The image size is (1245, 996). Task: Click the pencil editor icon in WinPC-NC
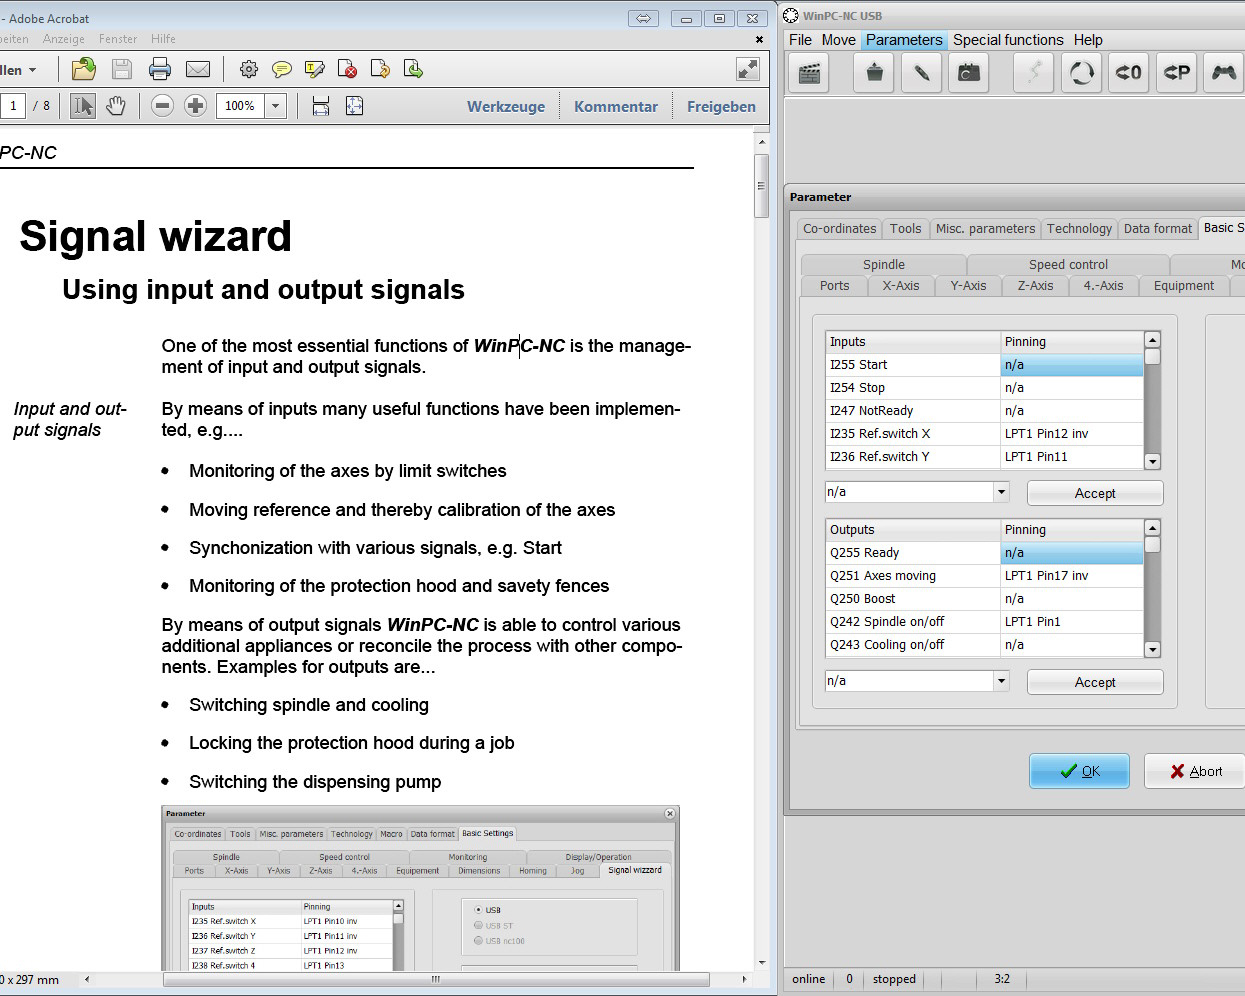click(922, 73)
